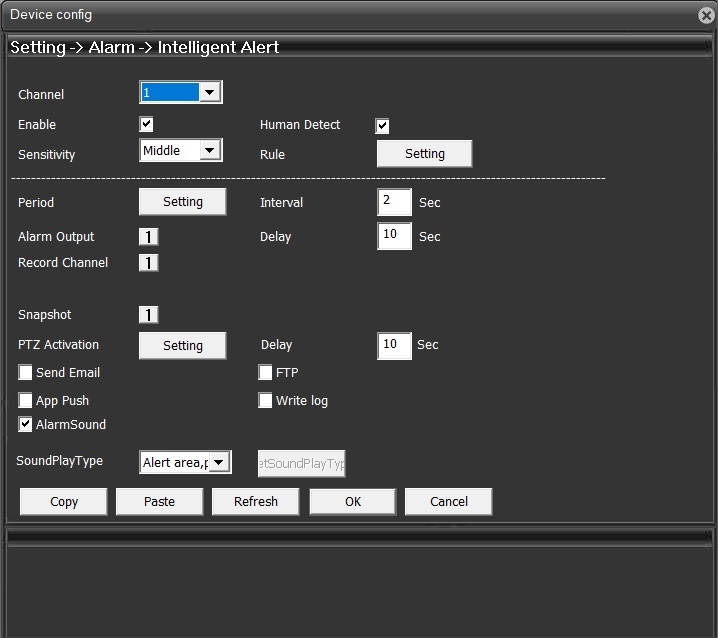
Task: Click the Period Setting button
Action: (182, 202)
